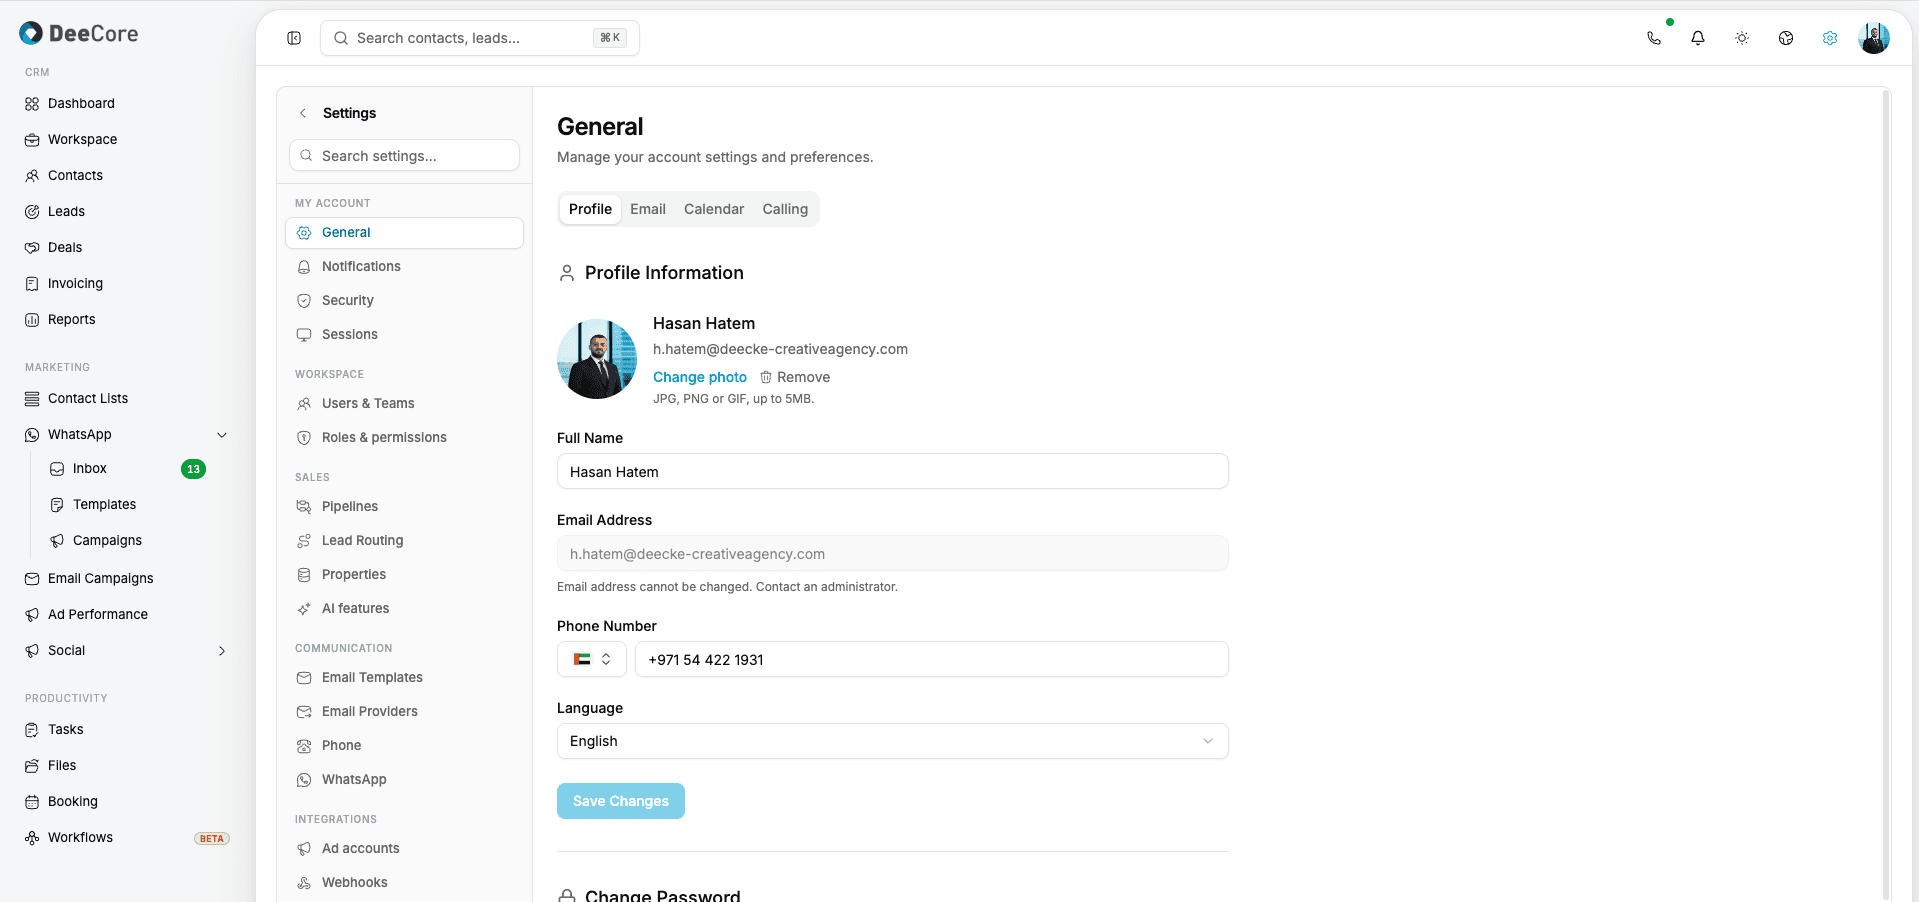
Task: Open the Language dropdown showing English
Action: click(892, 741)
